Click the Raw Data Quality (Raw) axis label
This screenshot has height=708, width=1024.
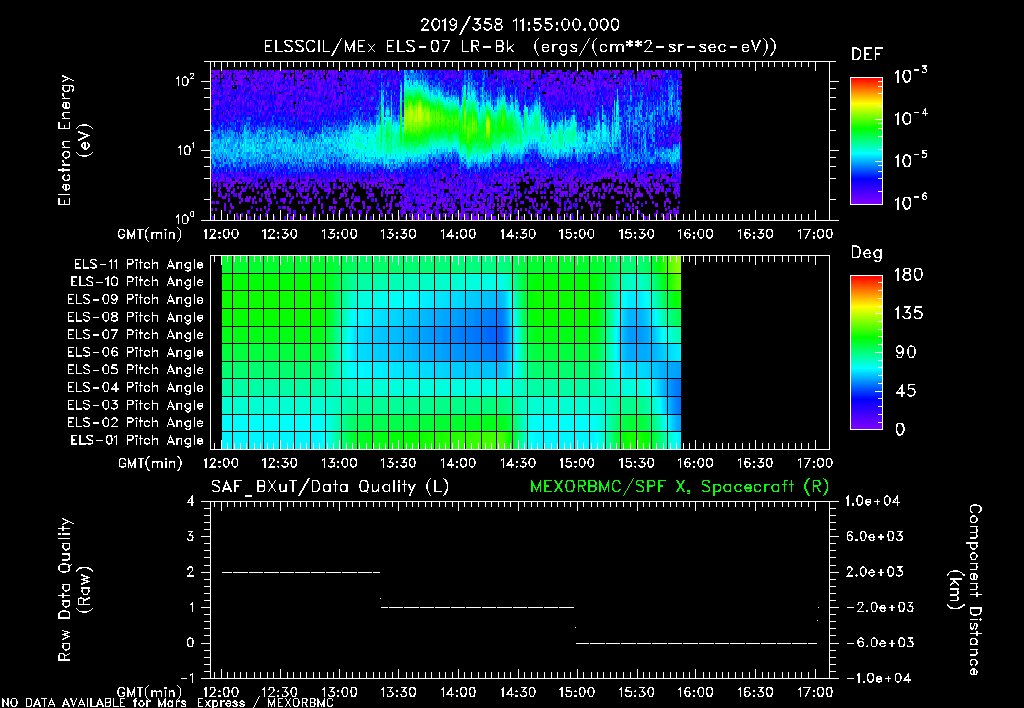[x=74, y=589]
